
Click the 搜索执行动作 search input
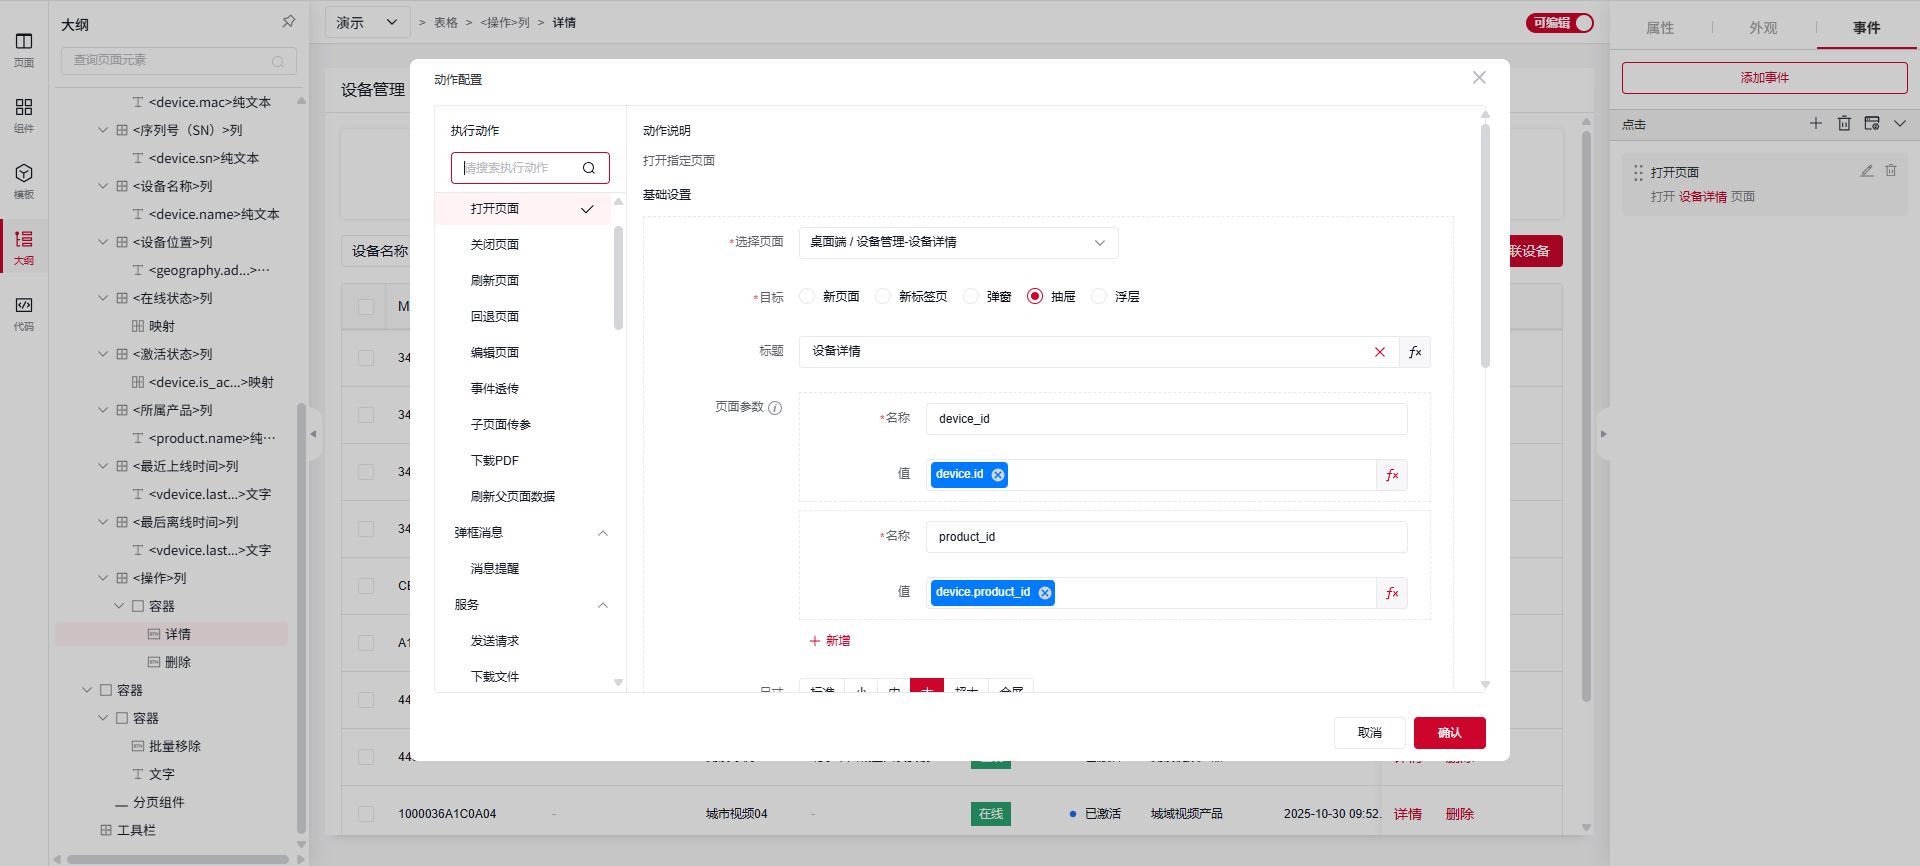pyautogui.click(x=520, y=168)
